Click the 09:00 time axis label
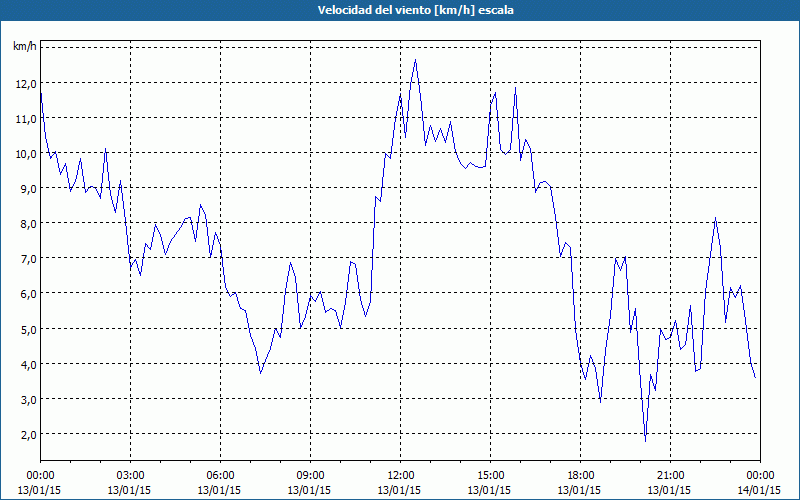The height and width of the screenshot is (500, 800). [x=310, y=476]
